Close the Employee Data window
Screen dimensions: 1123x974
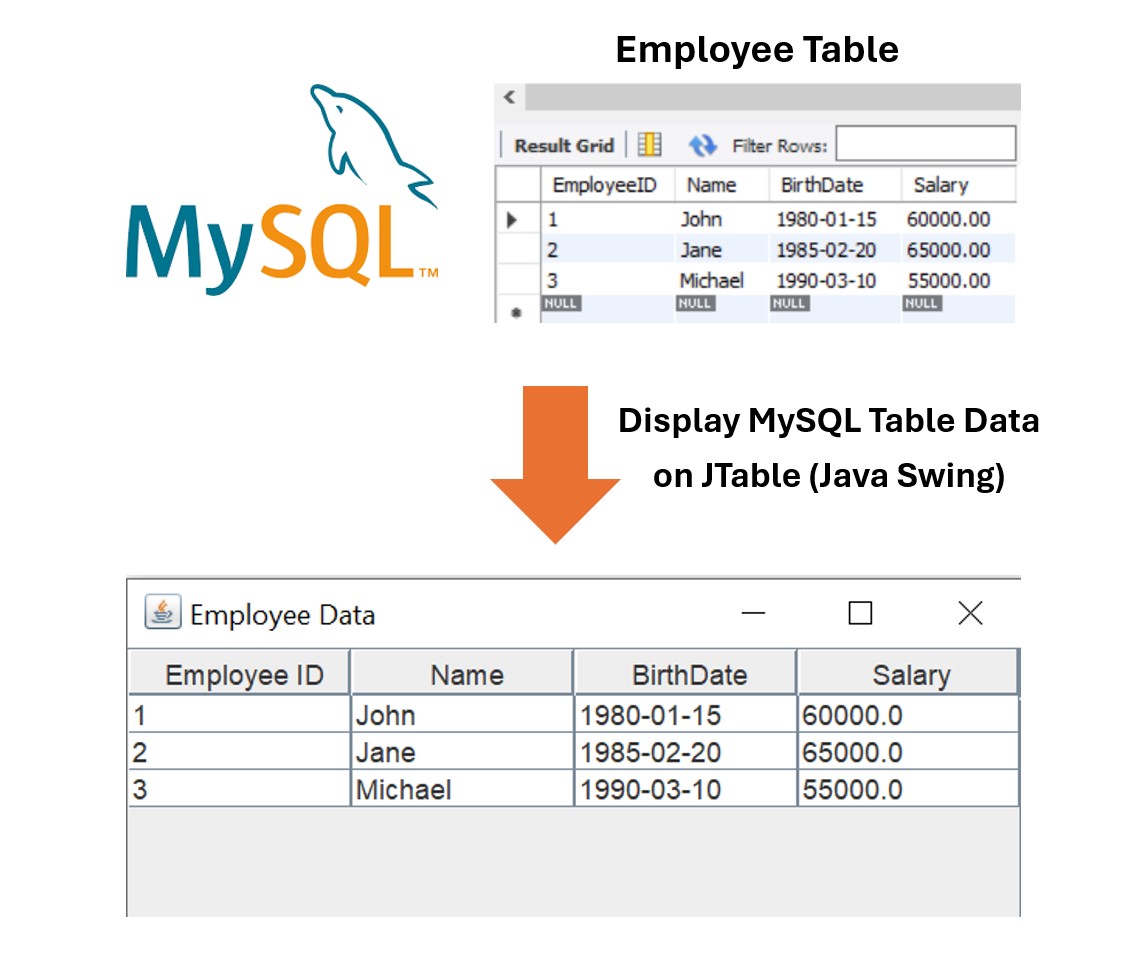click(970, 613)
